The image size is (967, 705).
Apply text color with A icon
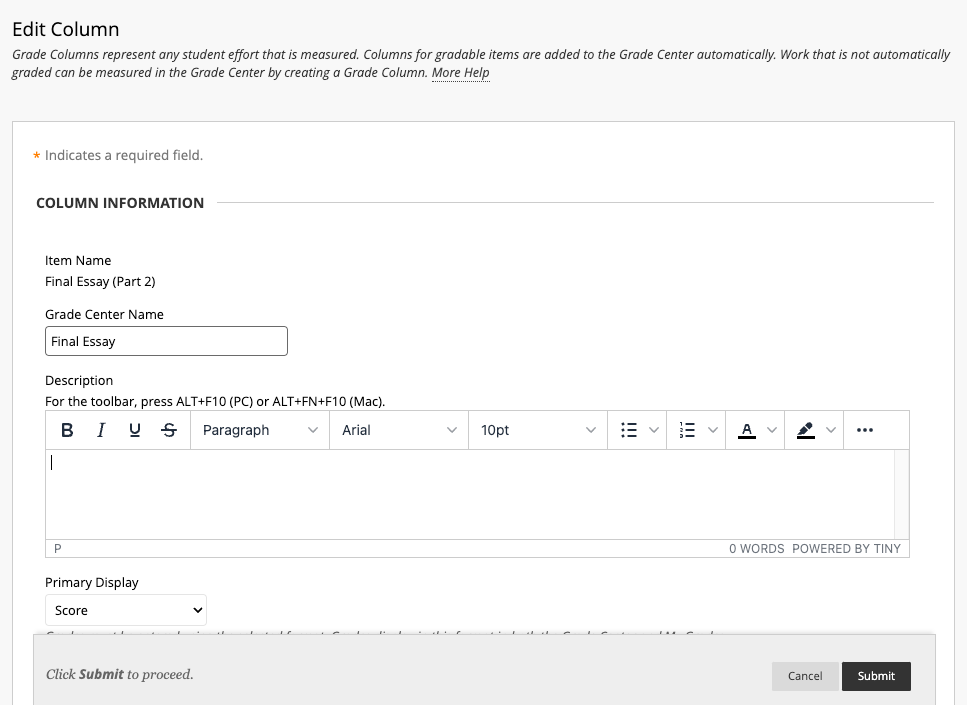[746, 430]
